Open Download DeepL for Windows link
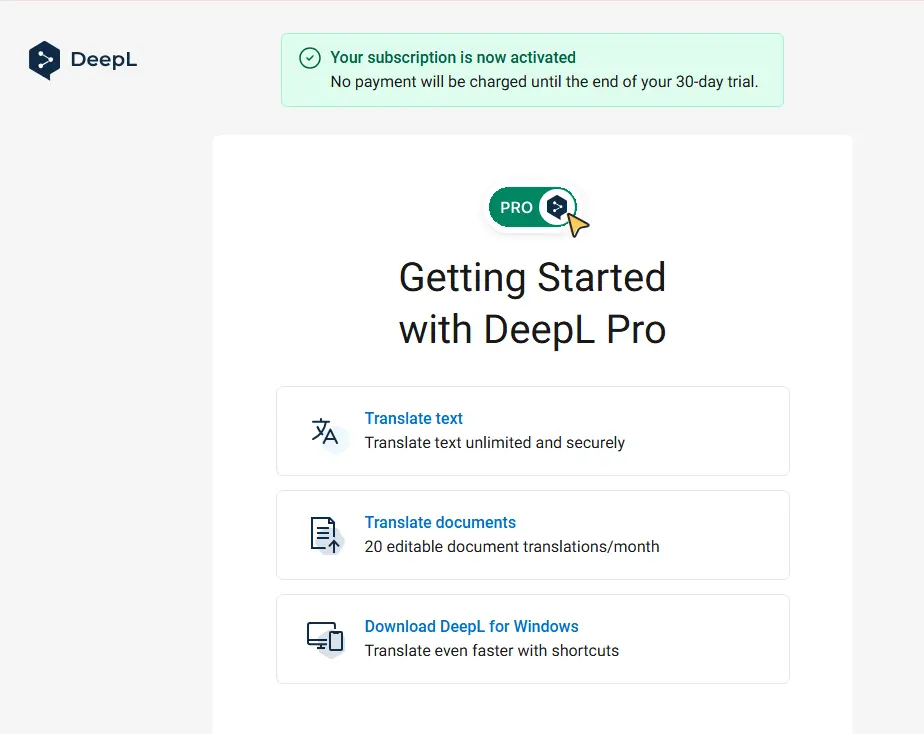The image size is (924, 734). coord(471,626)
